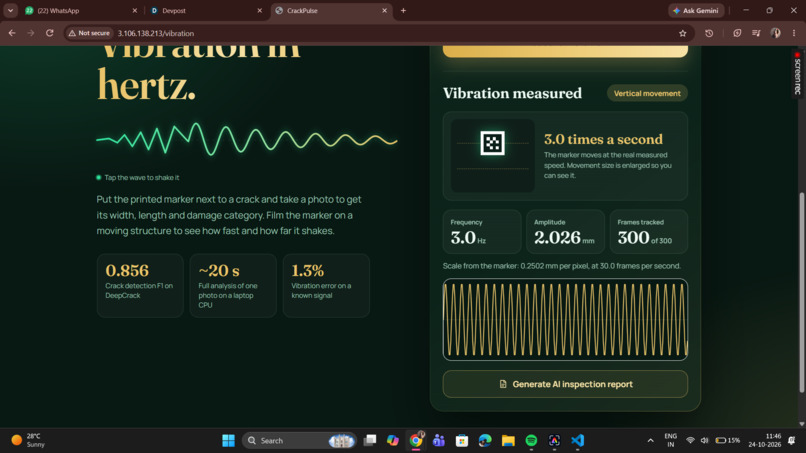Go forward to next page
Viewport: 806px width, 453px height.
(x=31, y=33)
